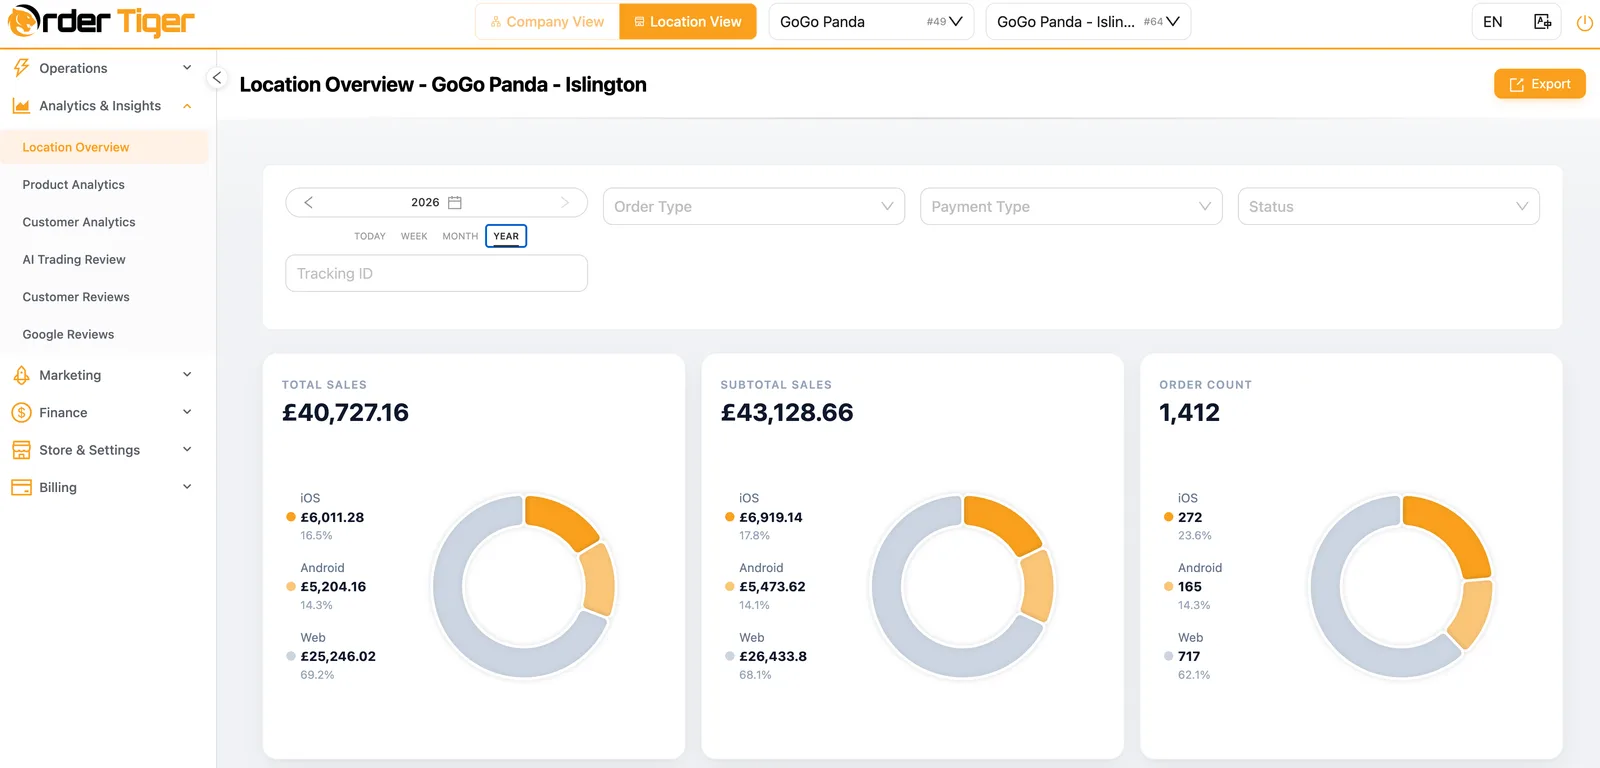Click the power logout icon
Screen dimensions: 1600x768
pos(1585,22)
